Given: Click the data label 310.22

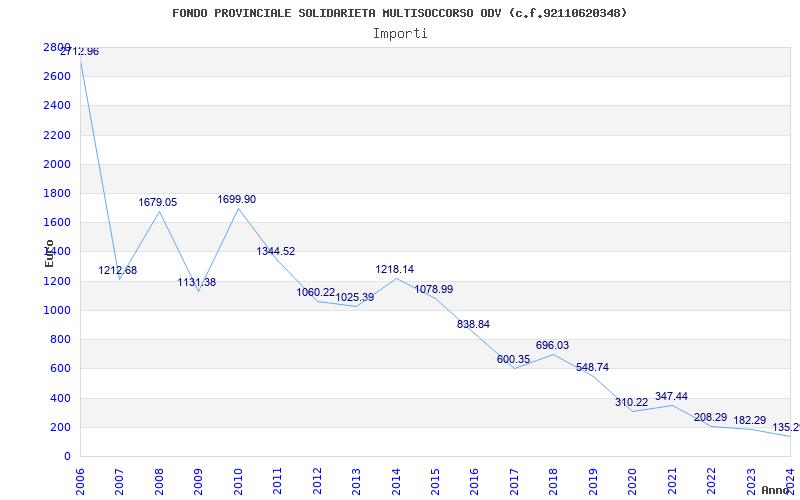Looking at the screenshot, I should point(632,403).
